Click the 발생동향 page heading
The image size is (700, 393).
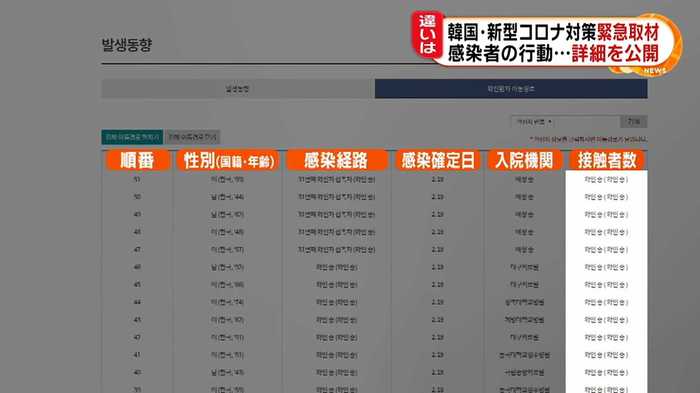pyautogui.click(x=127, y=45)
